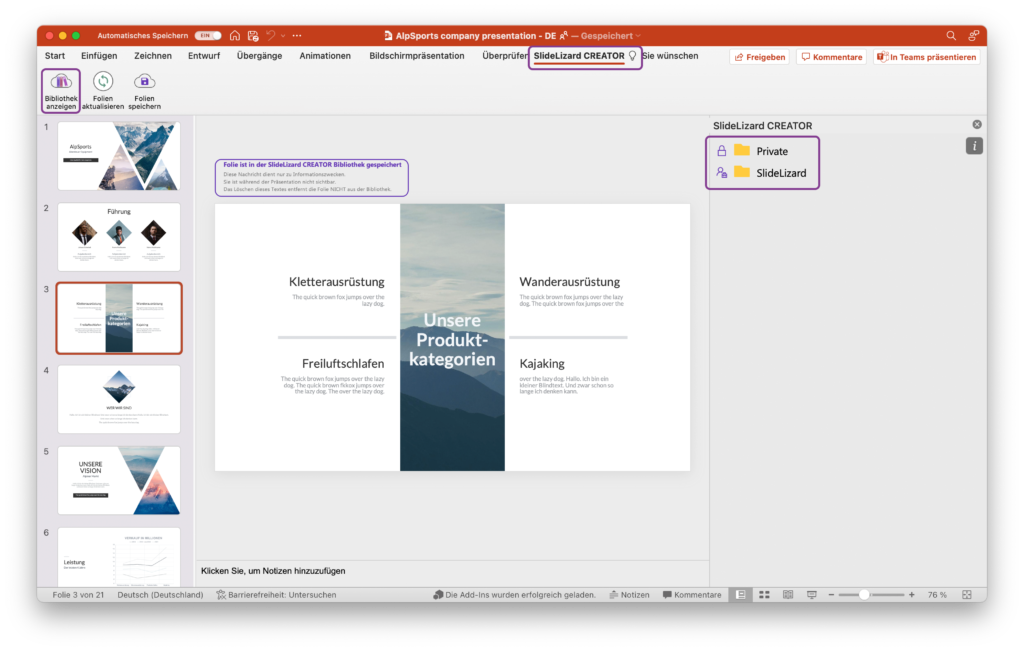Undo the last action
The width and height of the screenshot is (1024, 651).
click(271, 36)
